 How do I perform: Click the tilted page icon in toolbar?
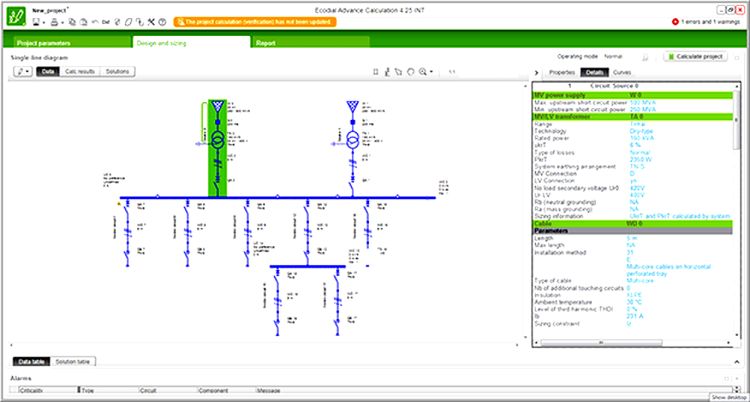coord(128,22)
